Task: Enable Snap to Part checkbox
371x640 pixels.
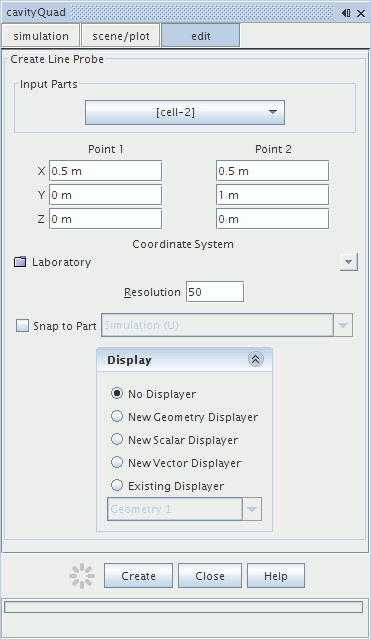Action: point(22,325)
